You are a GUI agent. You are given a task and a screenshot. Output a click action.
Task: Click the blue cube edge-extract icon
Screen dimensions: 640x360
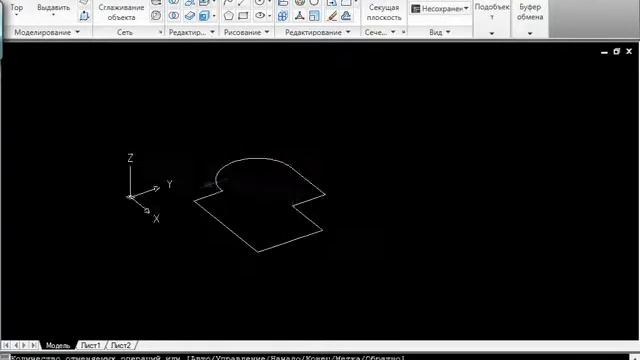coord(204,16)
